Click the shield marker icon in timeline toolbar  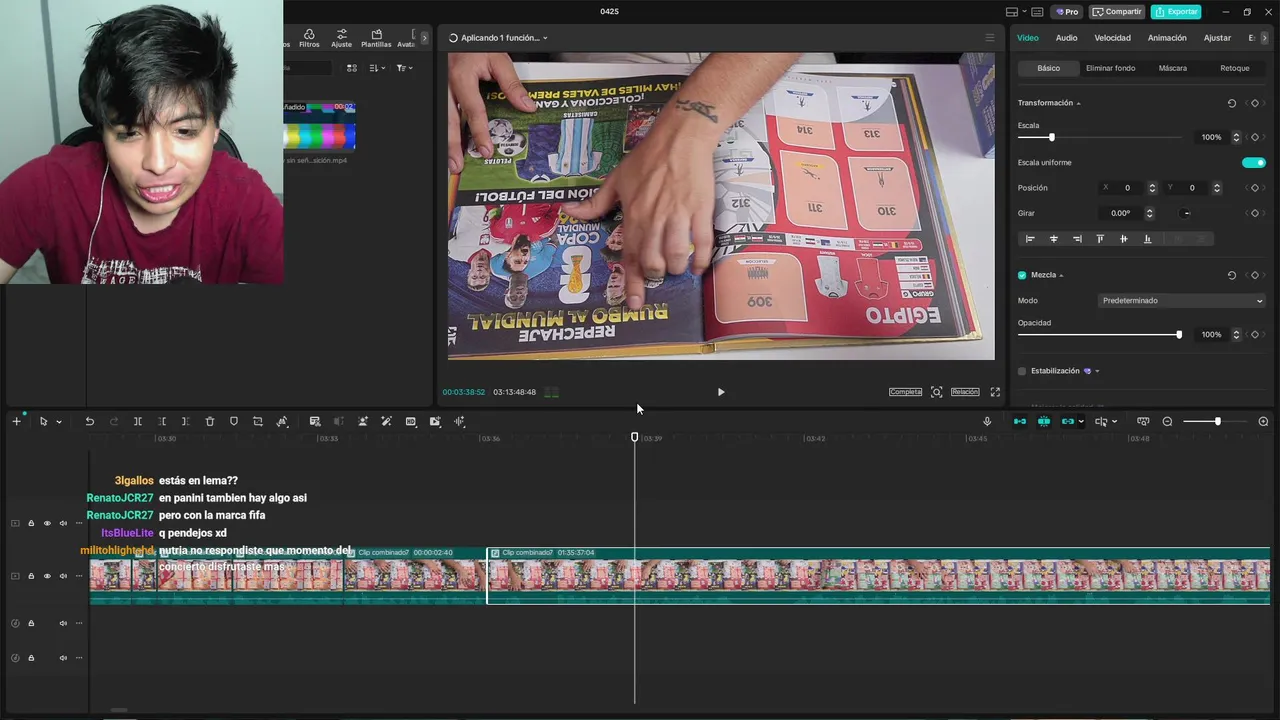click(x=234, y=421)
